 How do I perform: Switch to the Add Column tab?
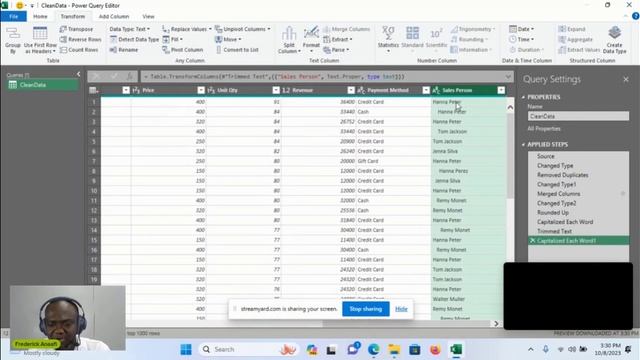pos(114,16)
